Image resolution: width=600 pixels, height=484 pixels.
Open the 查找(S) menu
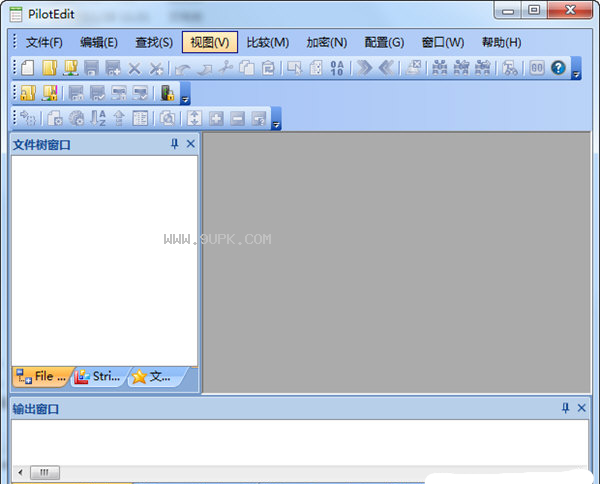[154, 42]
